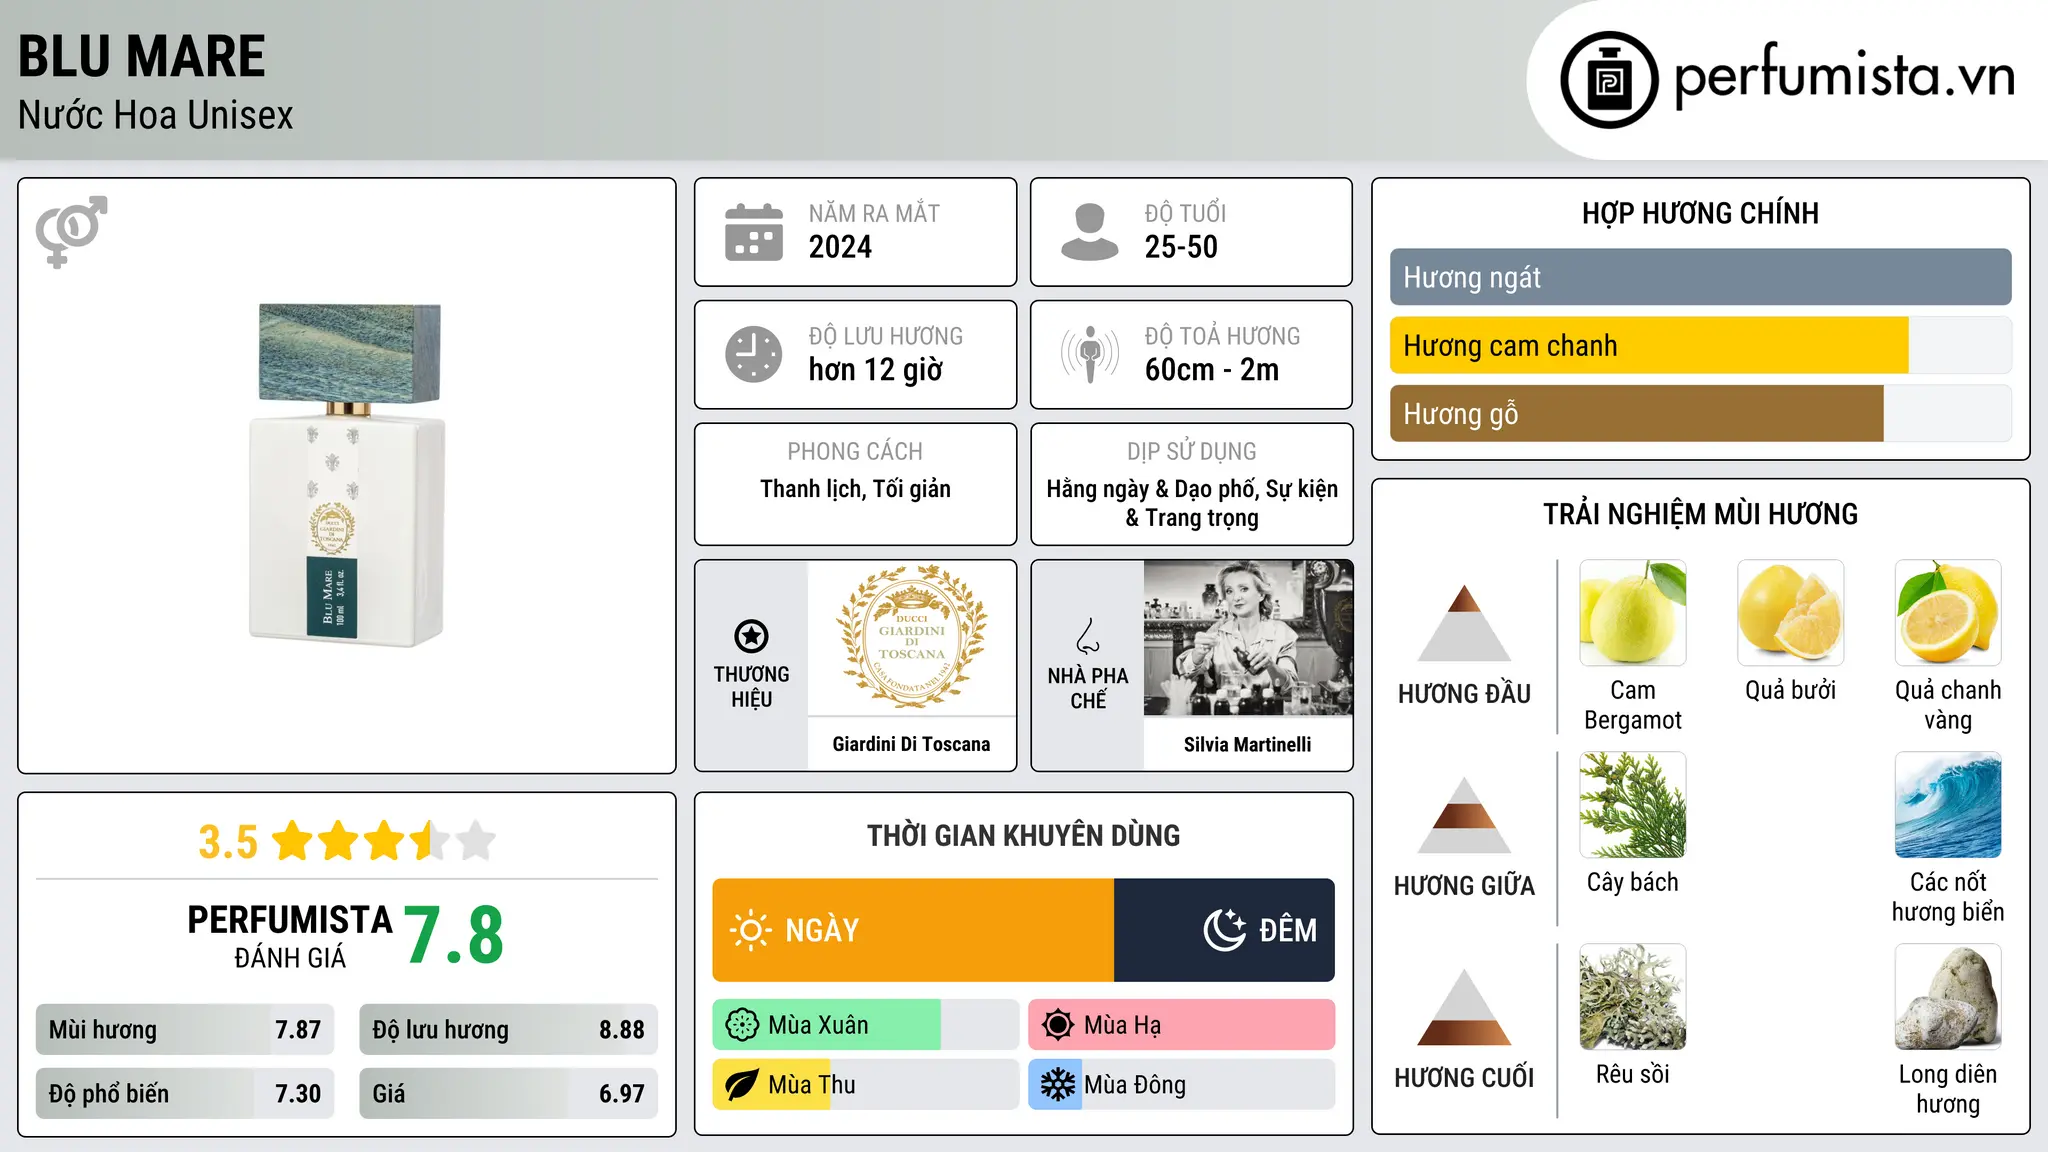Click the Giardini Di Toscana brand name

click(911, 744)
